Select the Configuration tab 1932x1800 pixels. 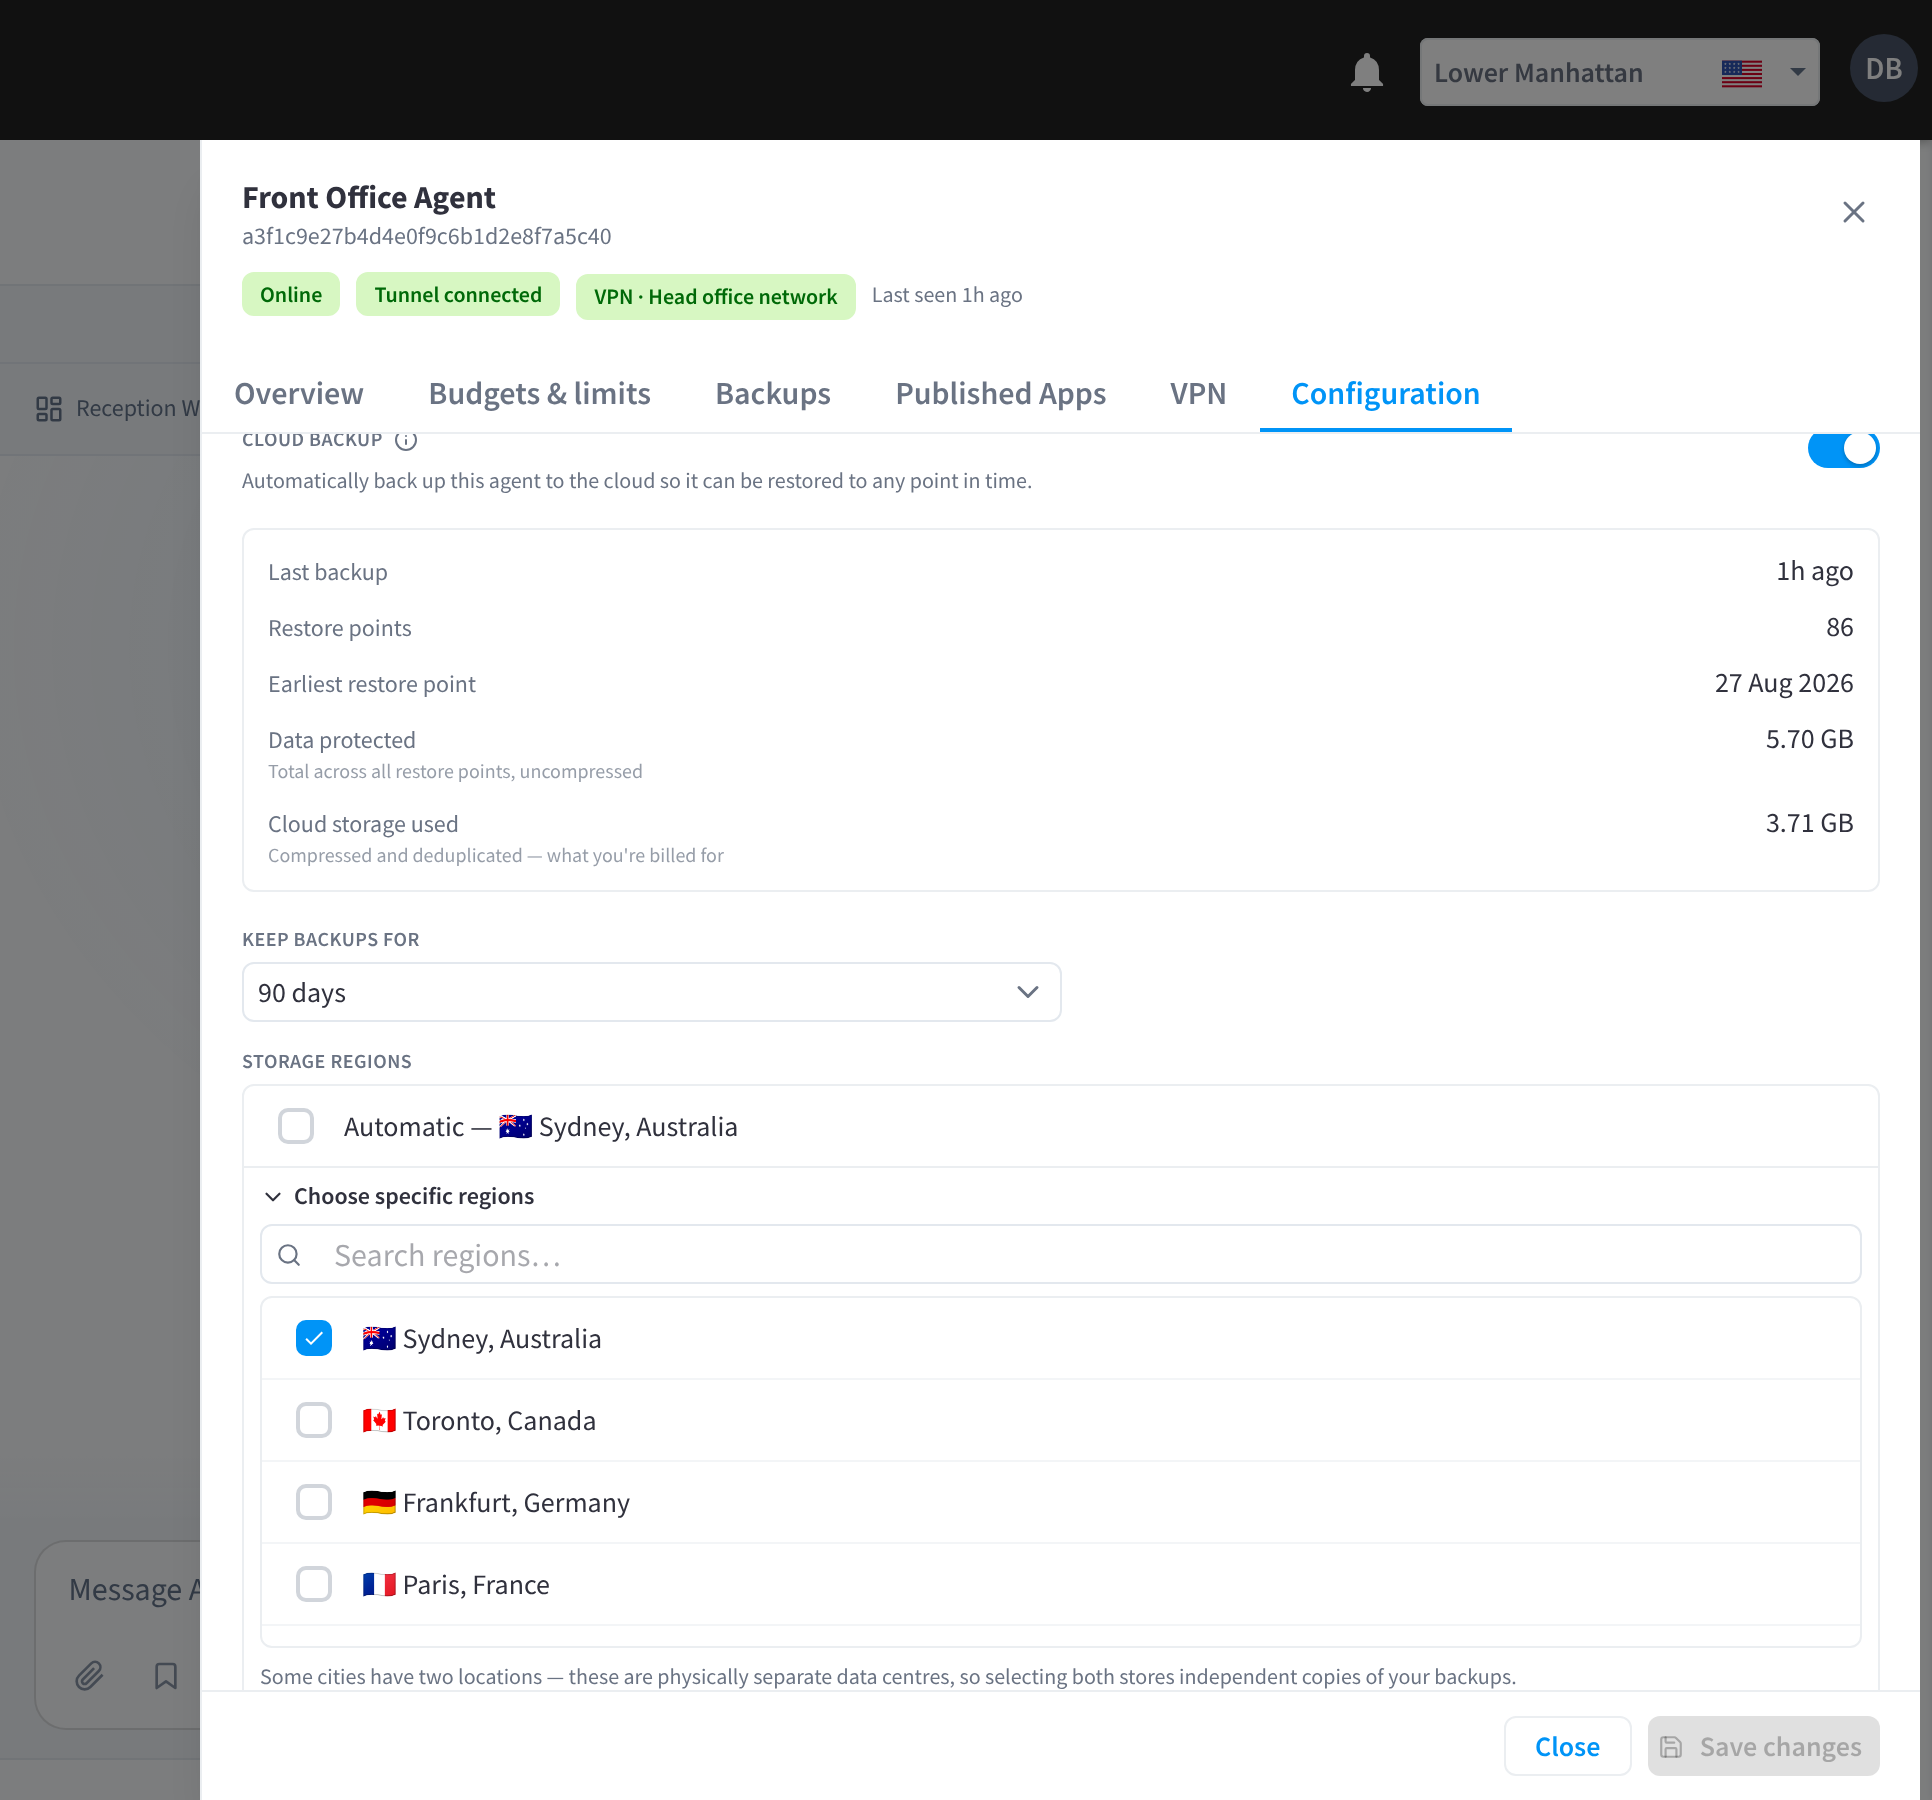[1385, 394]
